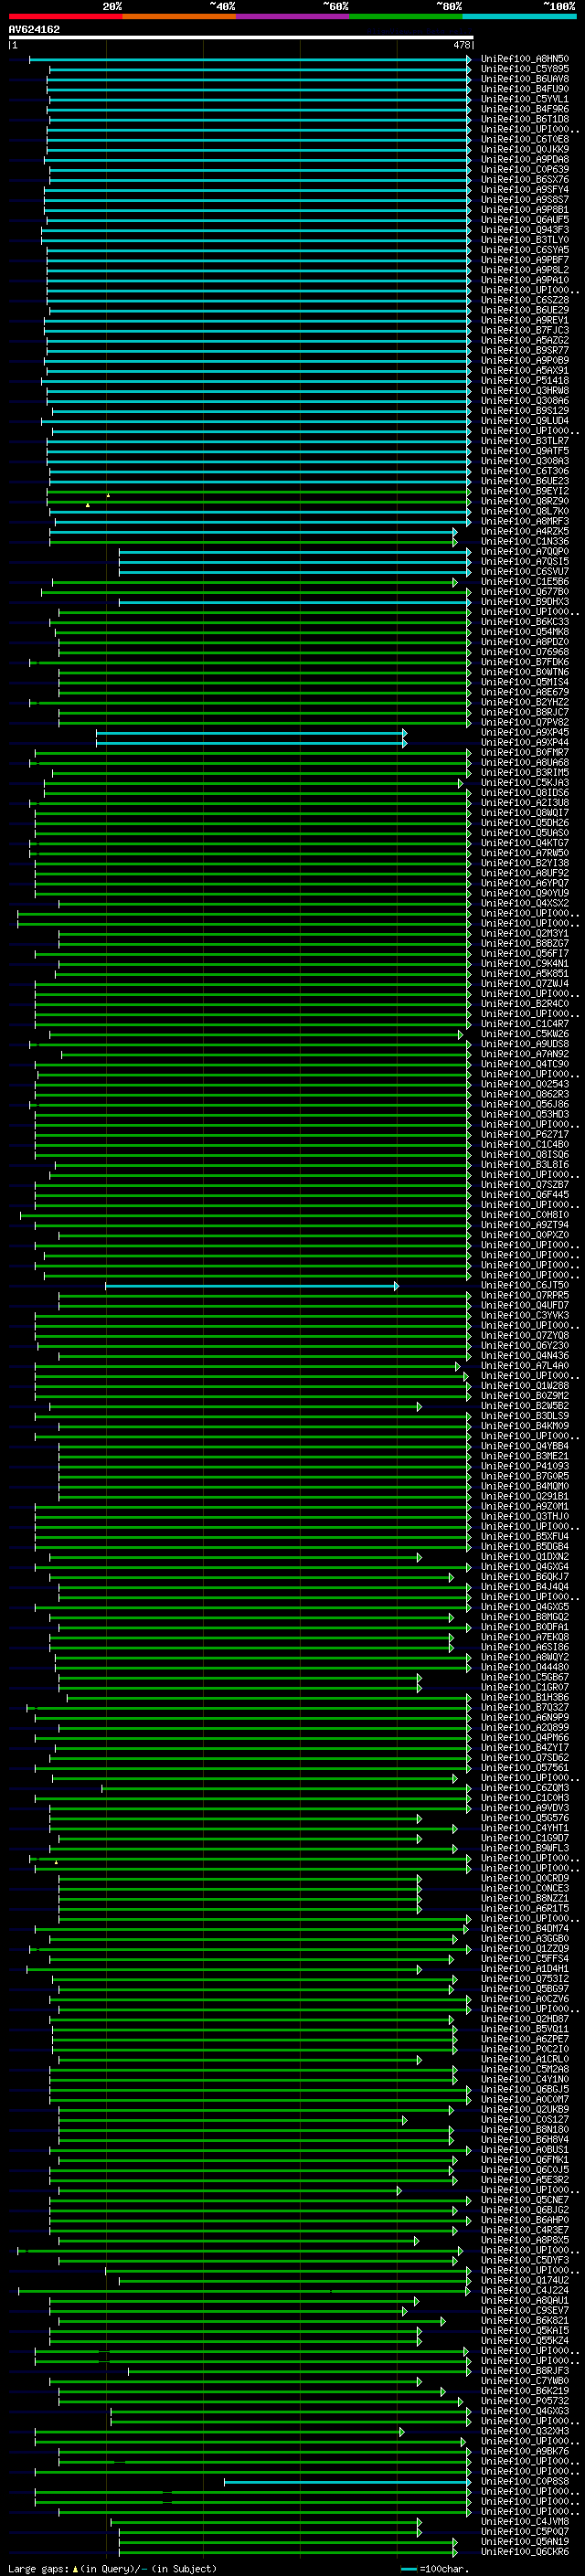The image size is (585, 2576).
Task: Click hit name UniRef100_B0FMR7
Action: point(525,753)
